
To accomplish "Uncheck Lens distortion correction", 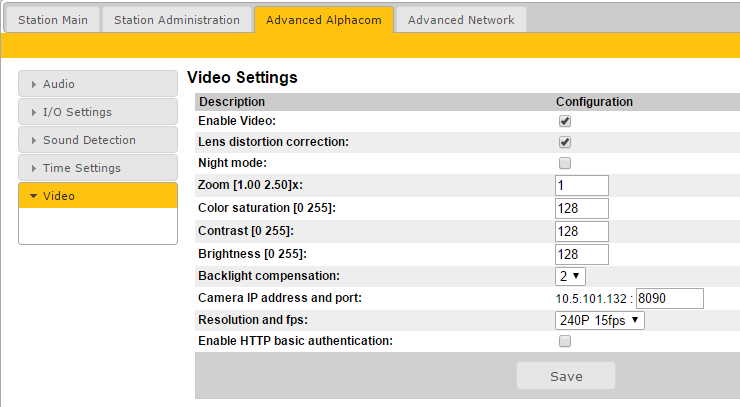I will tap(565, 142).
